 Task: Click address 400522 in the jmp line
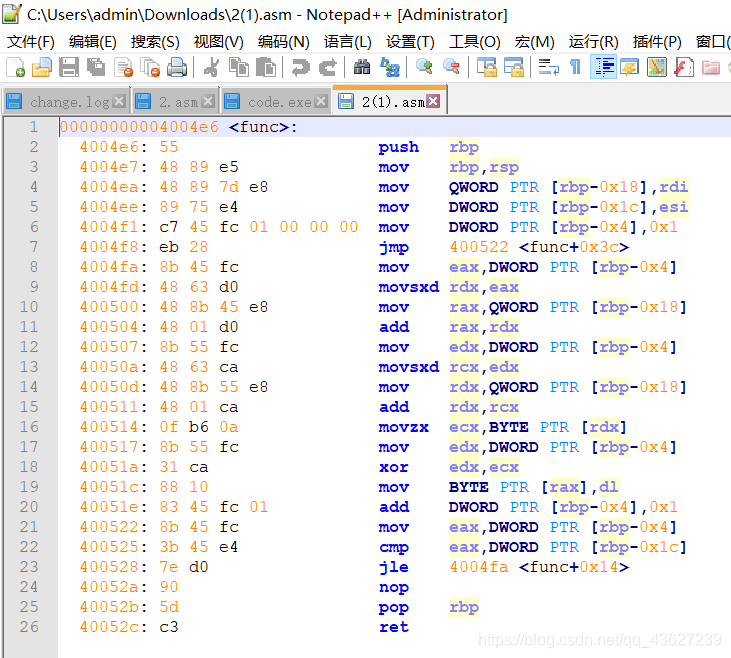[479, 247]
